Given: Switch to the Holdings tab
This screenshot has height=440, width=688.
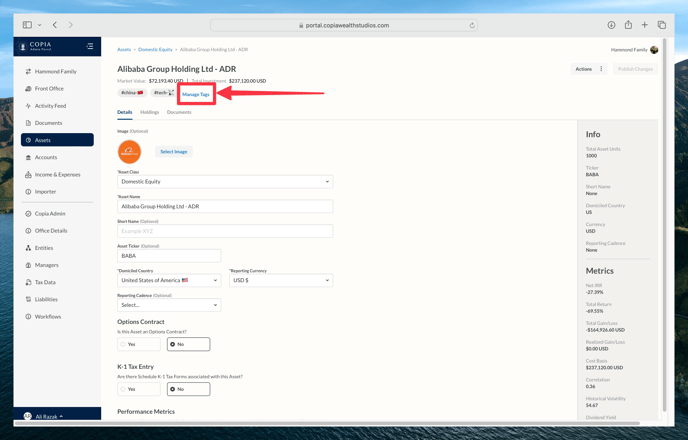Looking at the screenshot, I should pos(150,112).
